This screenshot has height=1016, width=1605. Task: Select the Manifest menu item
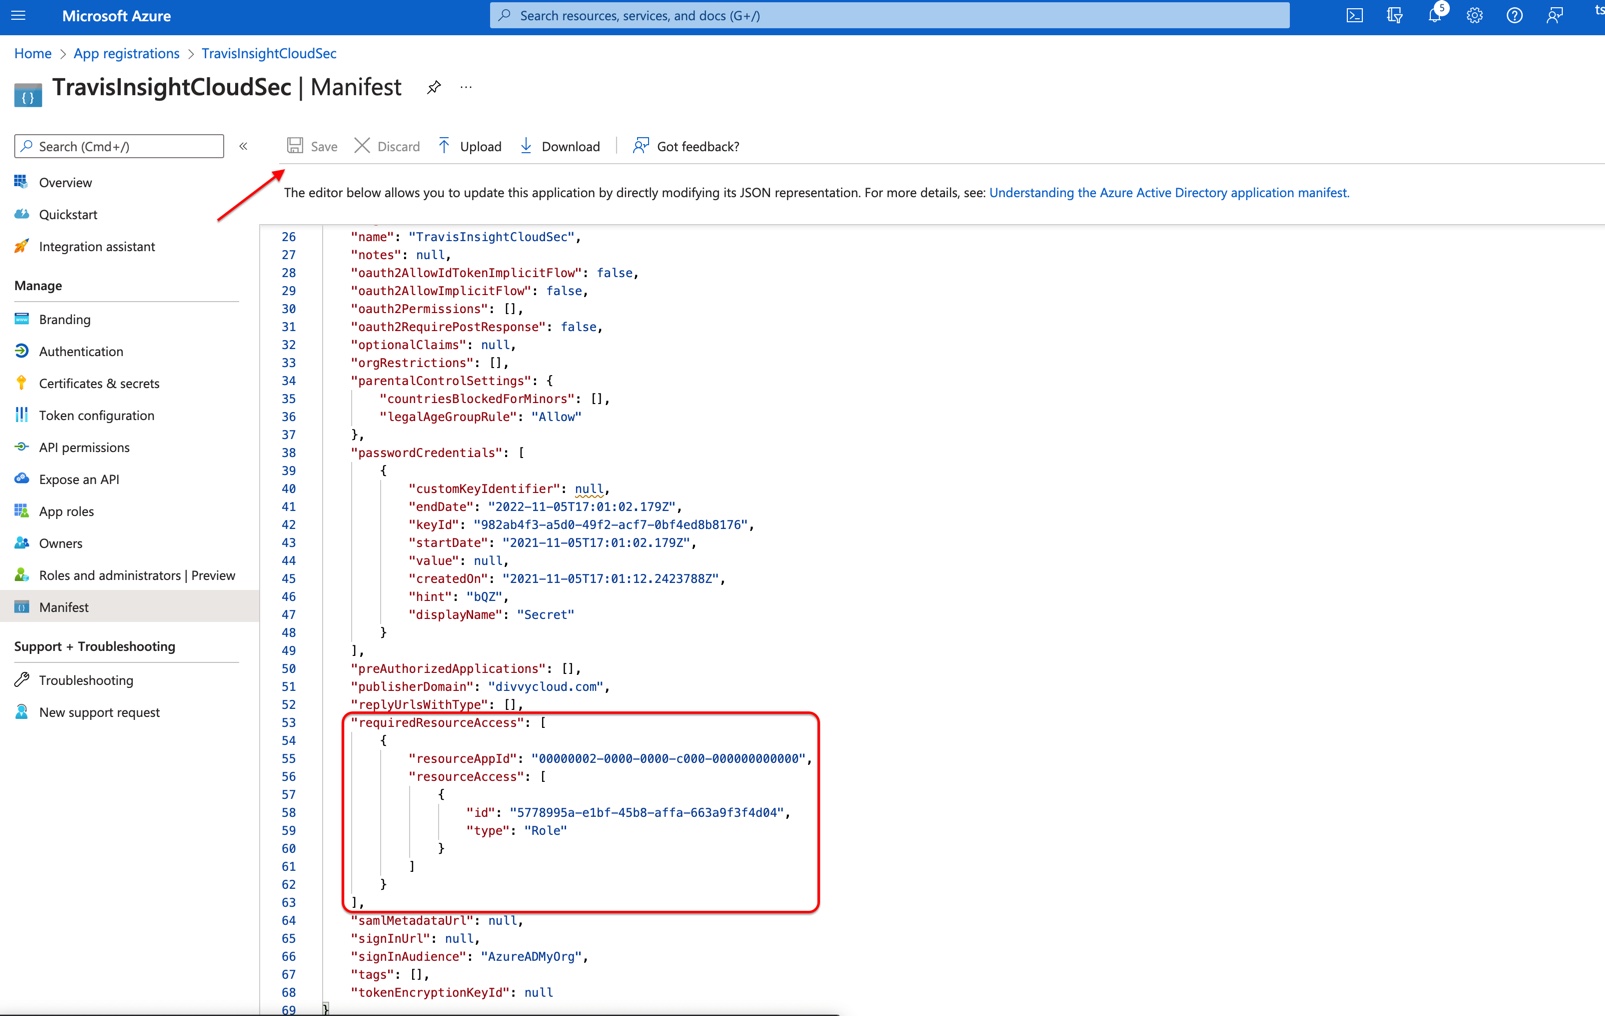coord(128,607)
